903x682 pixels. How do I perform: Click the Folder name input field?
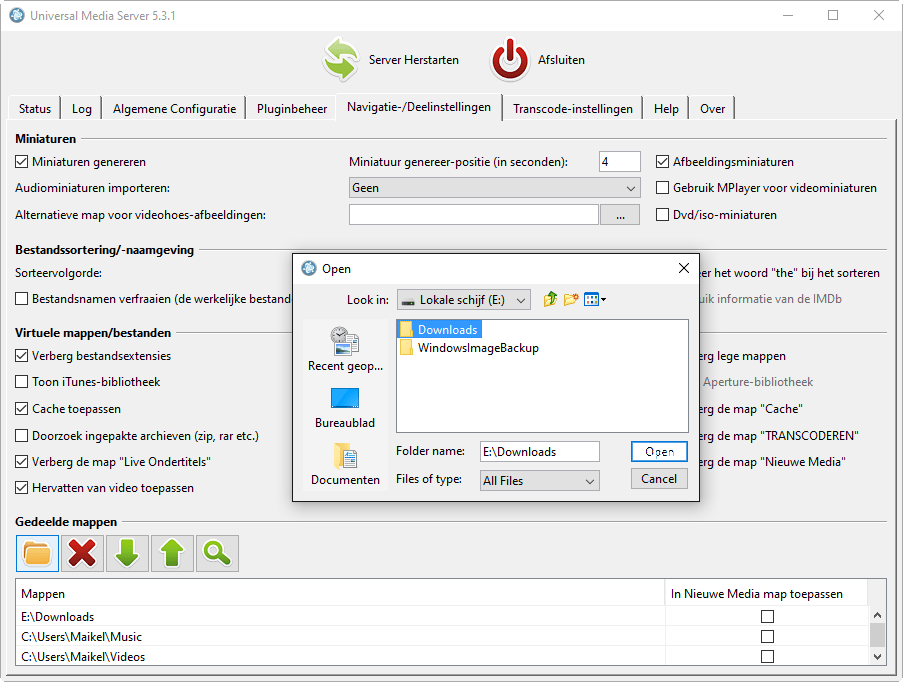[x=540, y=452]
